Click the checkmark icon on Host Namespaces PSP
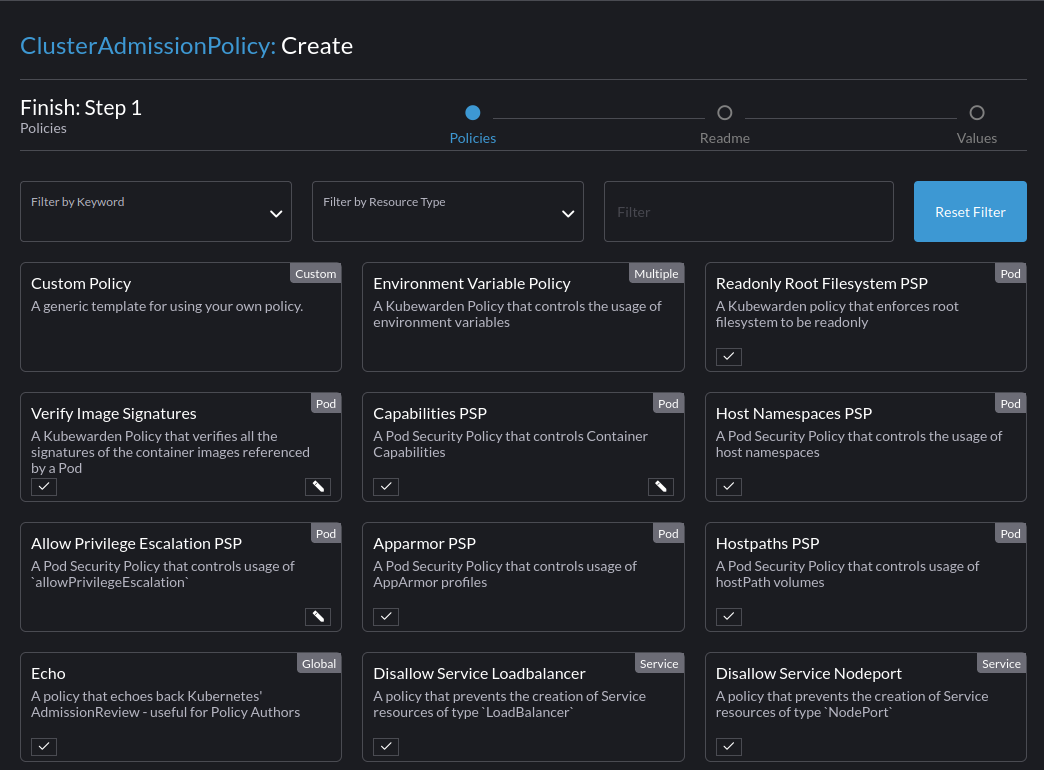Screen dimensions: 1044x770 click(728, 486)
